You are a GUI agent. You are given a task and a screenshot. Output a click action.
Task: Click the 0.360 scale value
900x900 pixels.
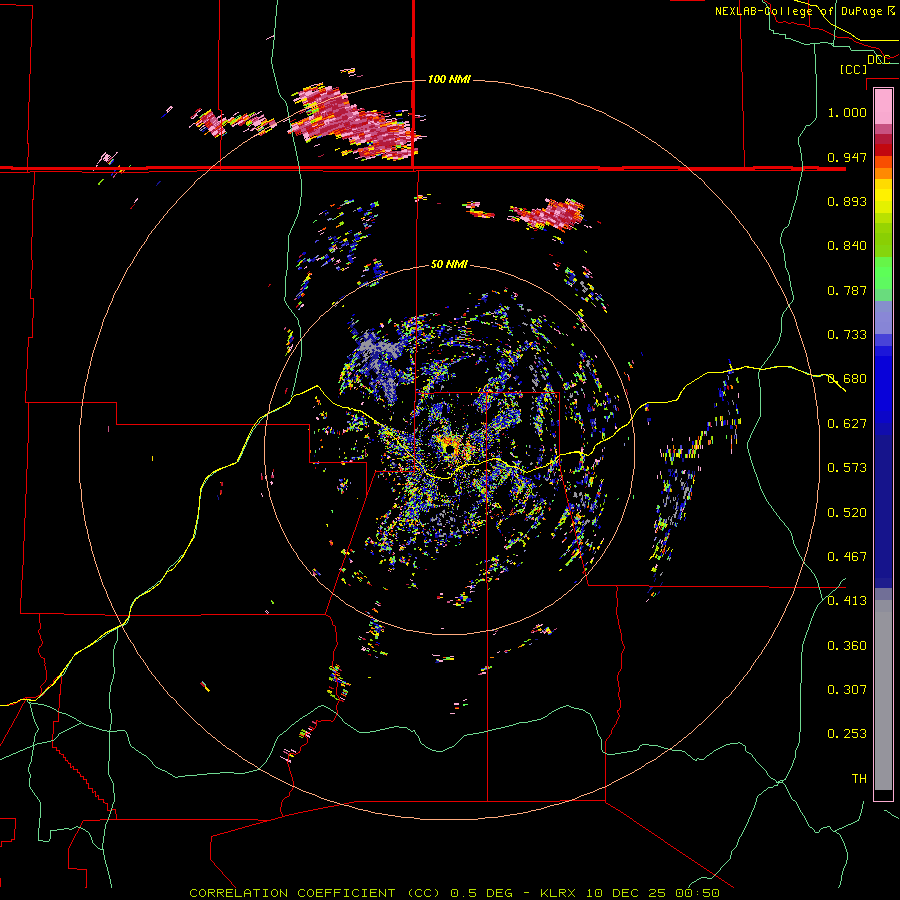[x=847, y=646]
